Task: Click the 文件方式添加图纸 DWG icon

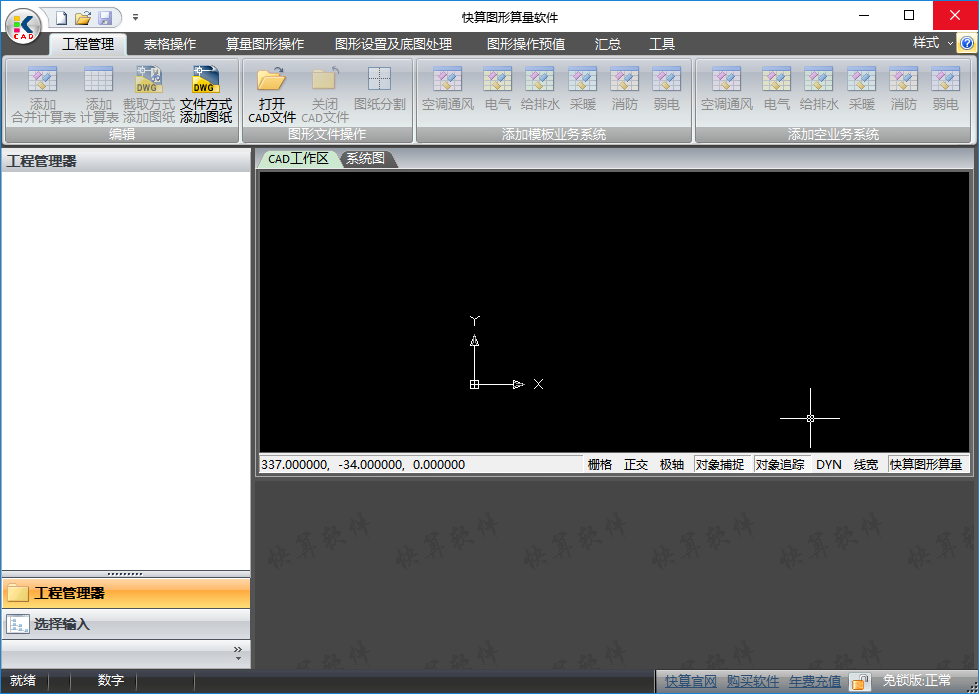Action: point(205,81)
